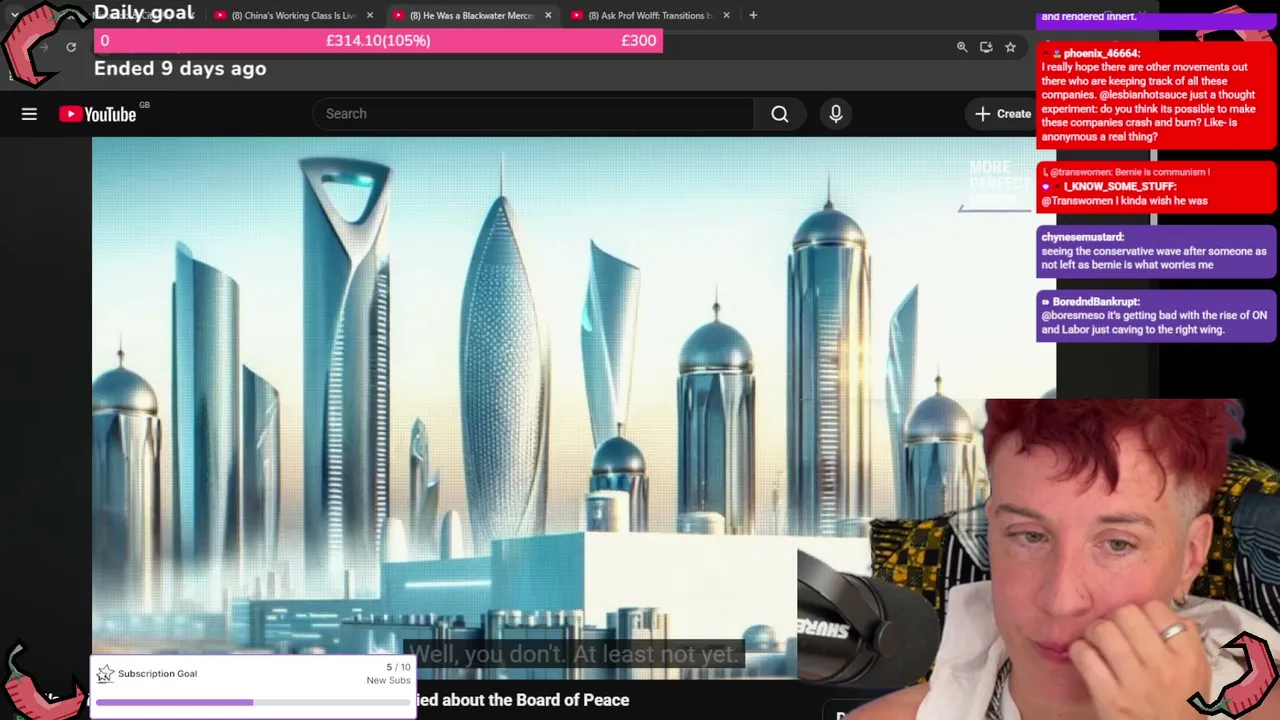Click phoenix_46664 username in chat

click(x=1101, y=53)
